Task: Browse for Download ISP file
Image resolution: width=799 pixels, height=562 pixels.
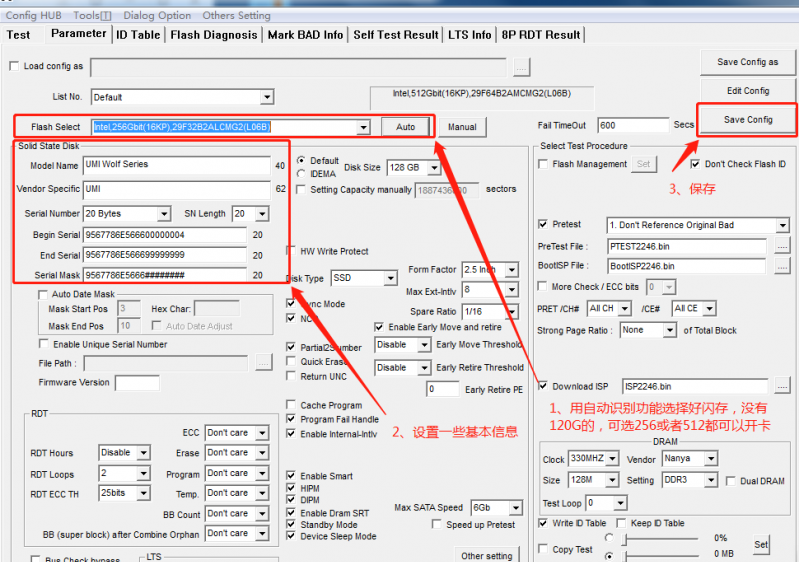Action: 782,387
